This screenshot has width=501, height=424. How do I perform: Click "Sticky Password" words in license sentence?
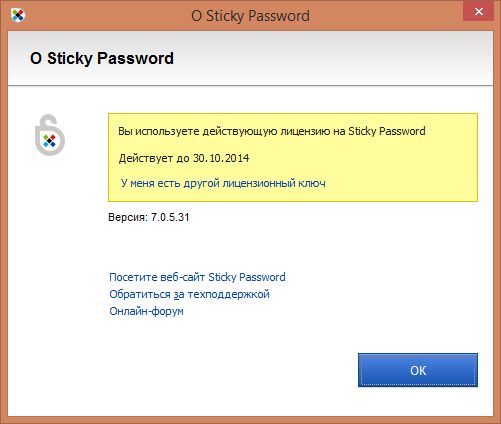387,131
